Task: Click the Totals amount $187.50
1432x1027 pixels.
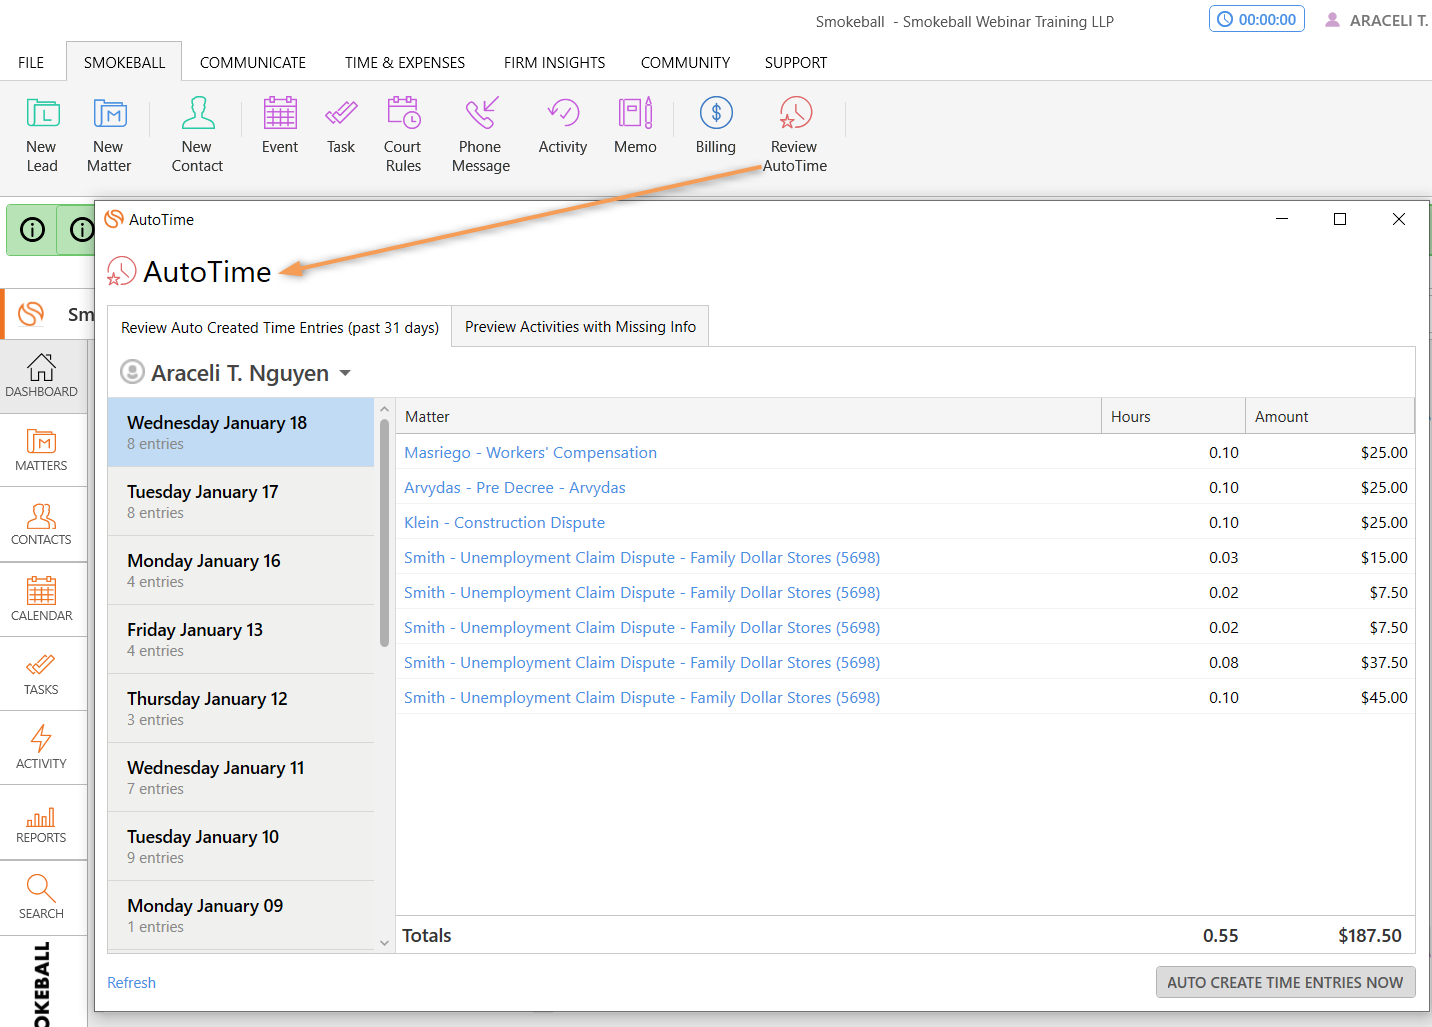Action: [x=1369, y=935]
